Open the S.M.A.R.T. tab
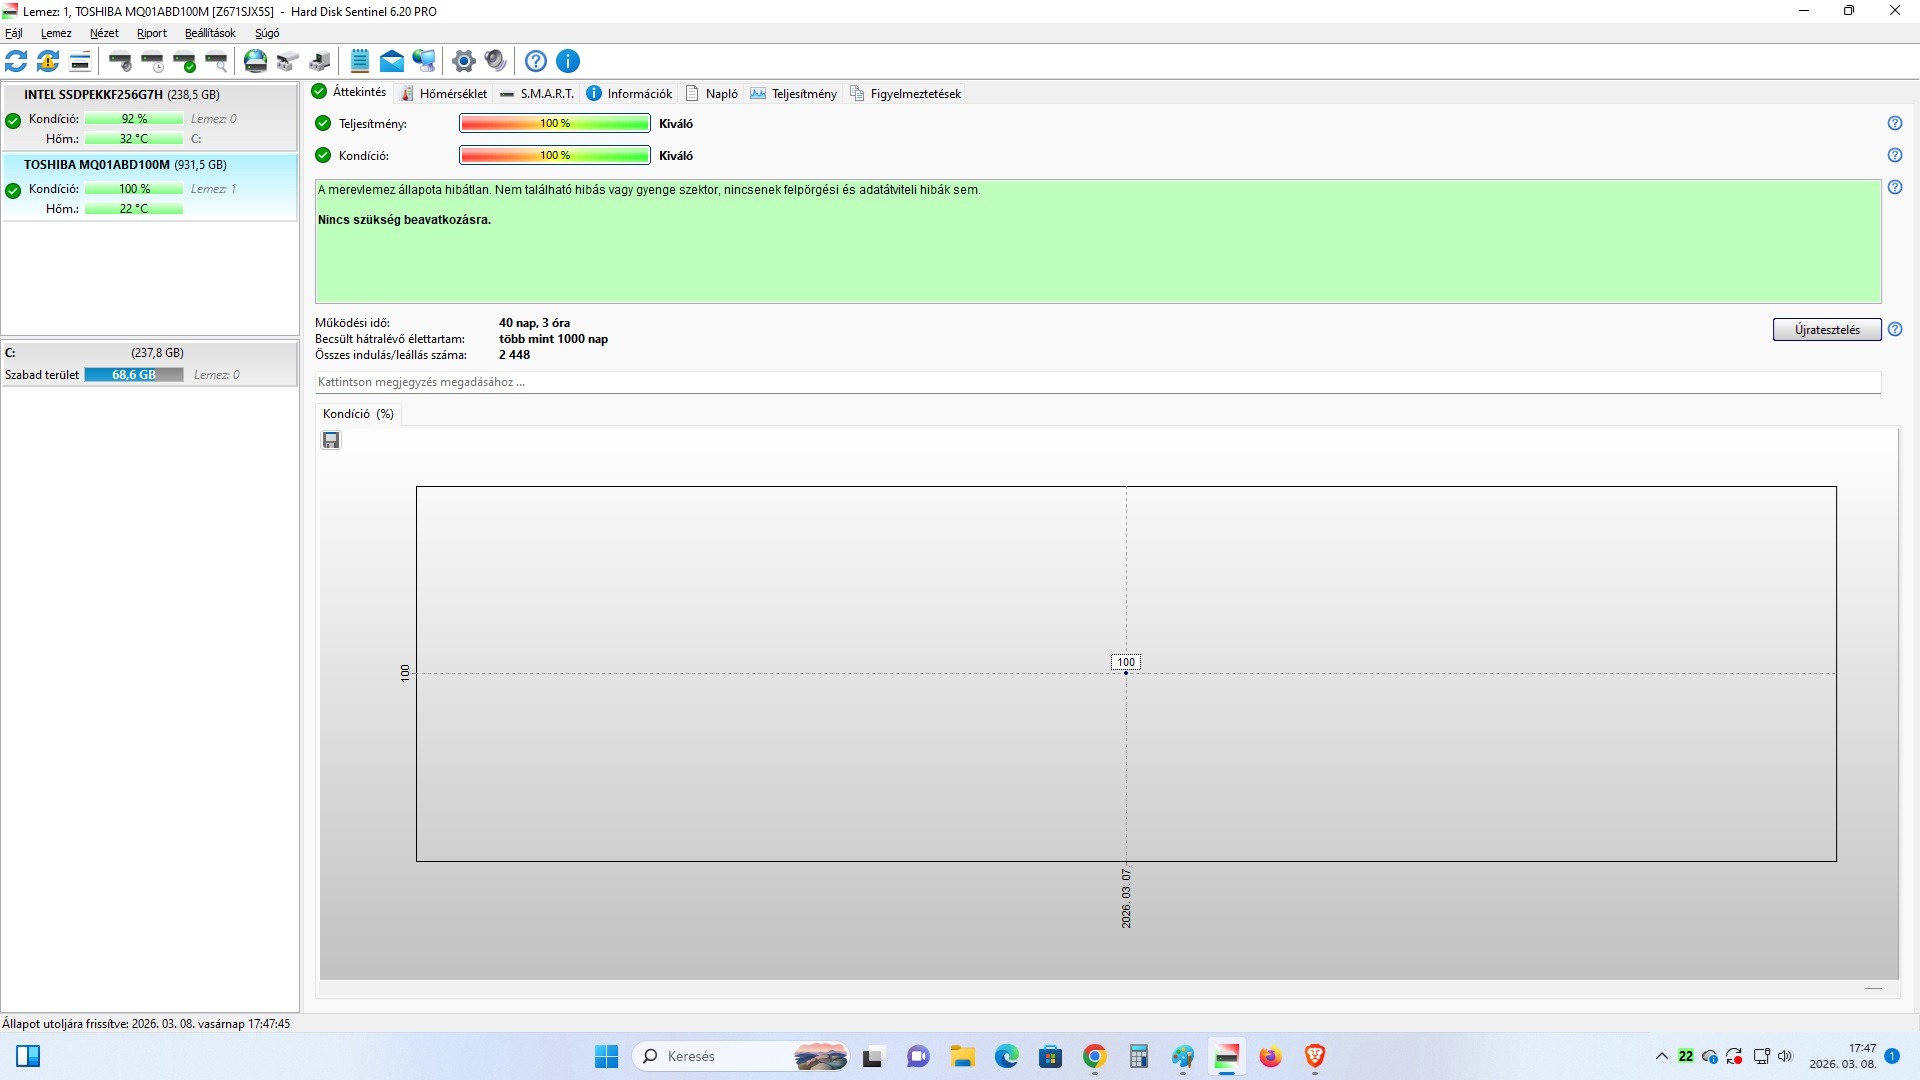The image size is (1920, 1080). click(x=537, y=94)
